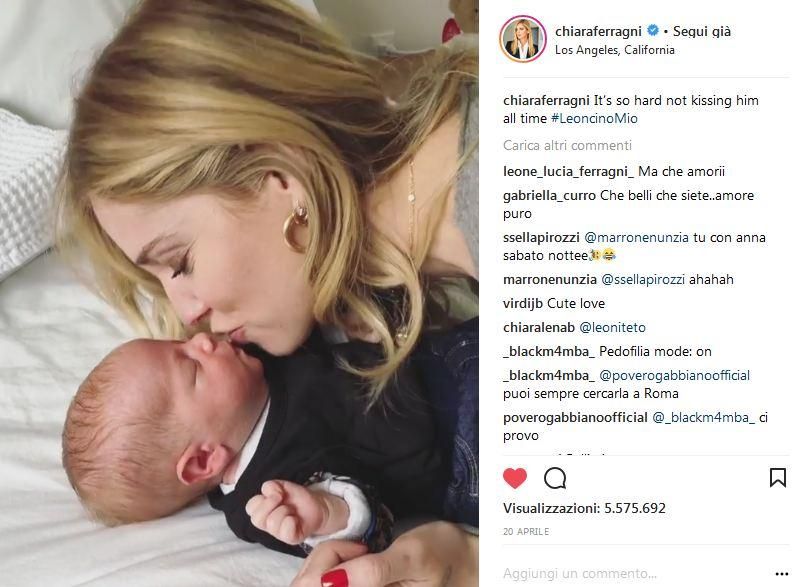Toggle the Segui già follow status
The image size is (794, 587).
point(701,31)
